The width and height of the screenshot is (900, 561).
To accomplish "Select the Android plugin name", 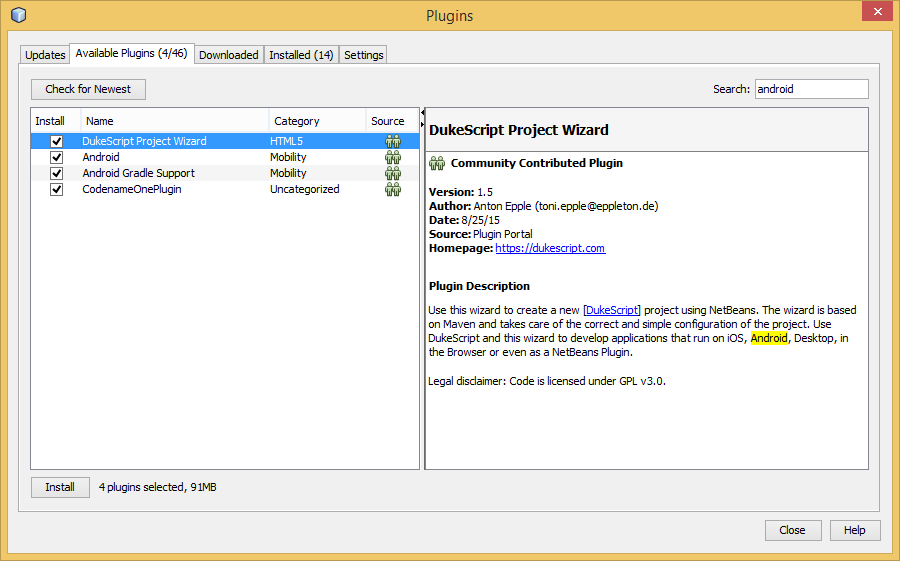I will [x=101, y=157].
